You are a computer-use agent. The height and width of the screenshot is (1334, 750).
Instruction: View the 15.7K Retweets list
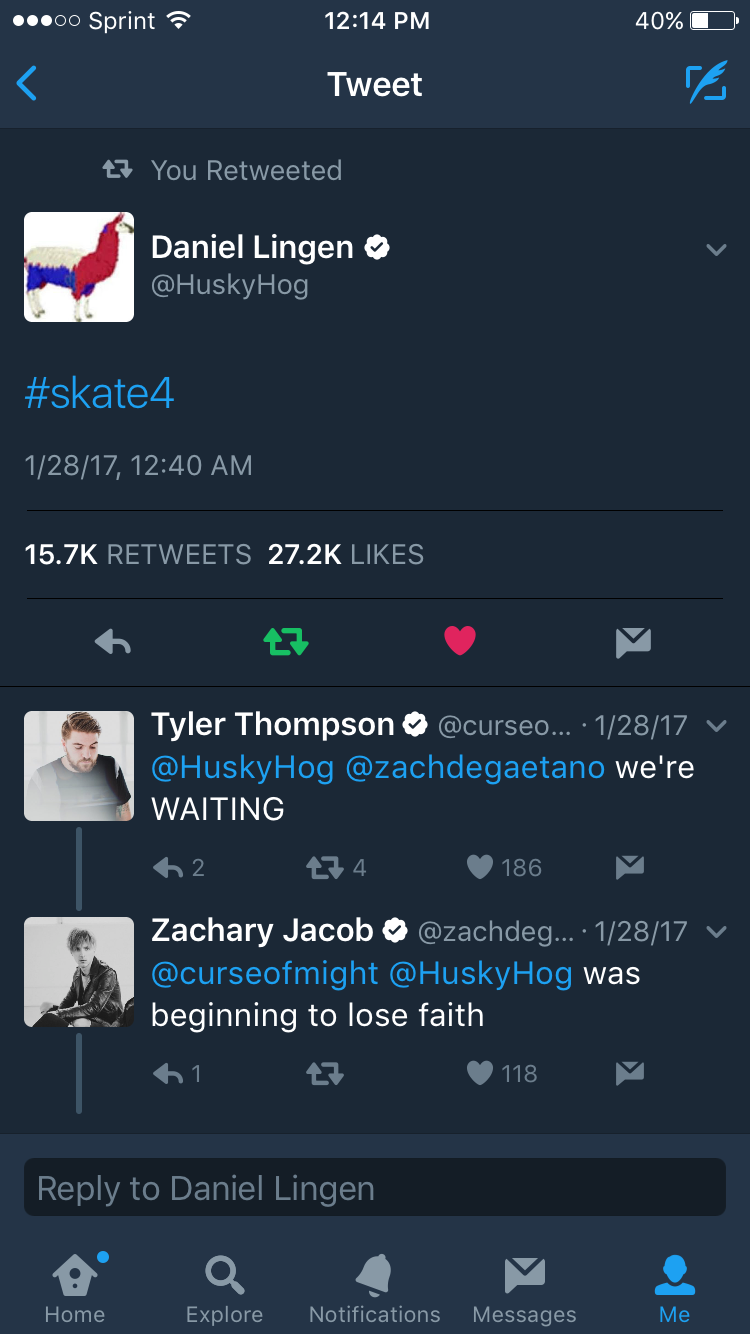point(138,554)
